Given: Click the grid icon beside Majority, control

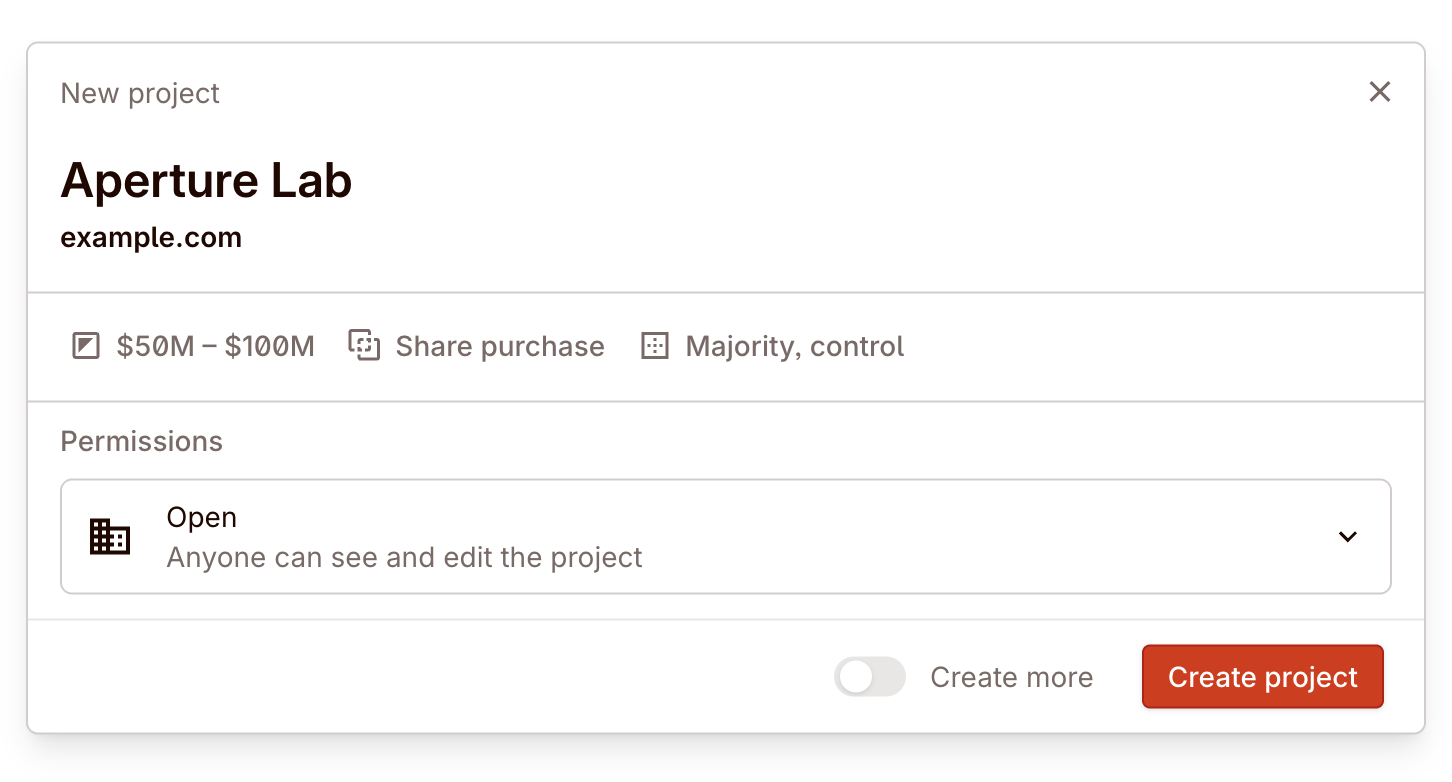Looking at the screenshot, I should coord(654,347).
